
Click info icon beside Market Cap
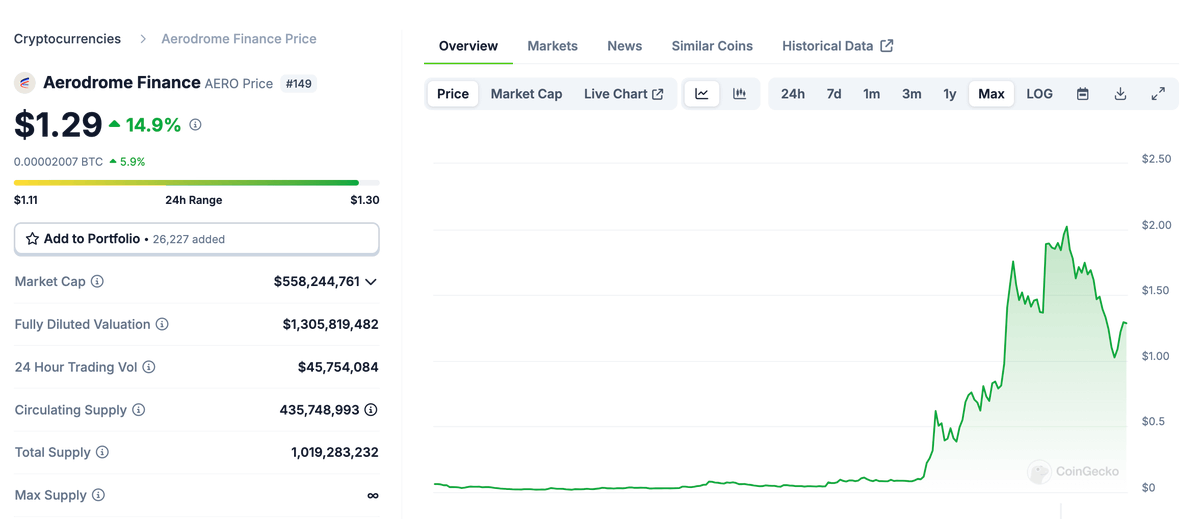point(97,282)
